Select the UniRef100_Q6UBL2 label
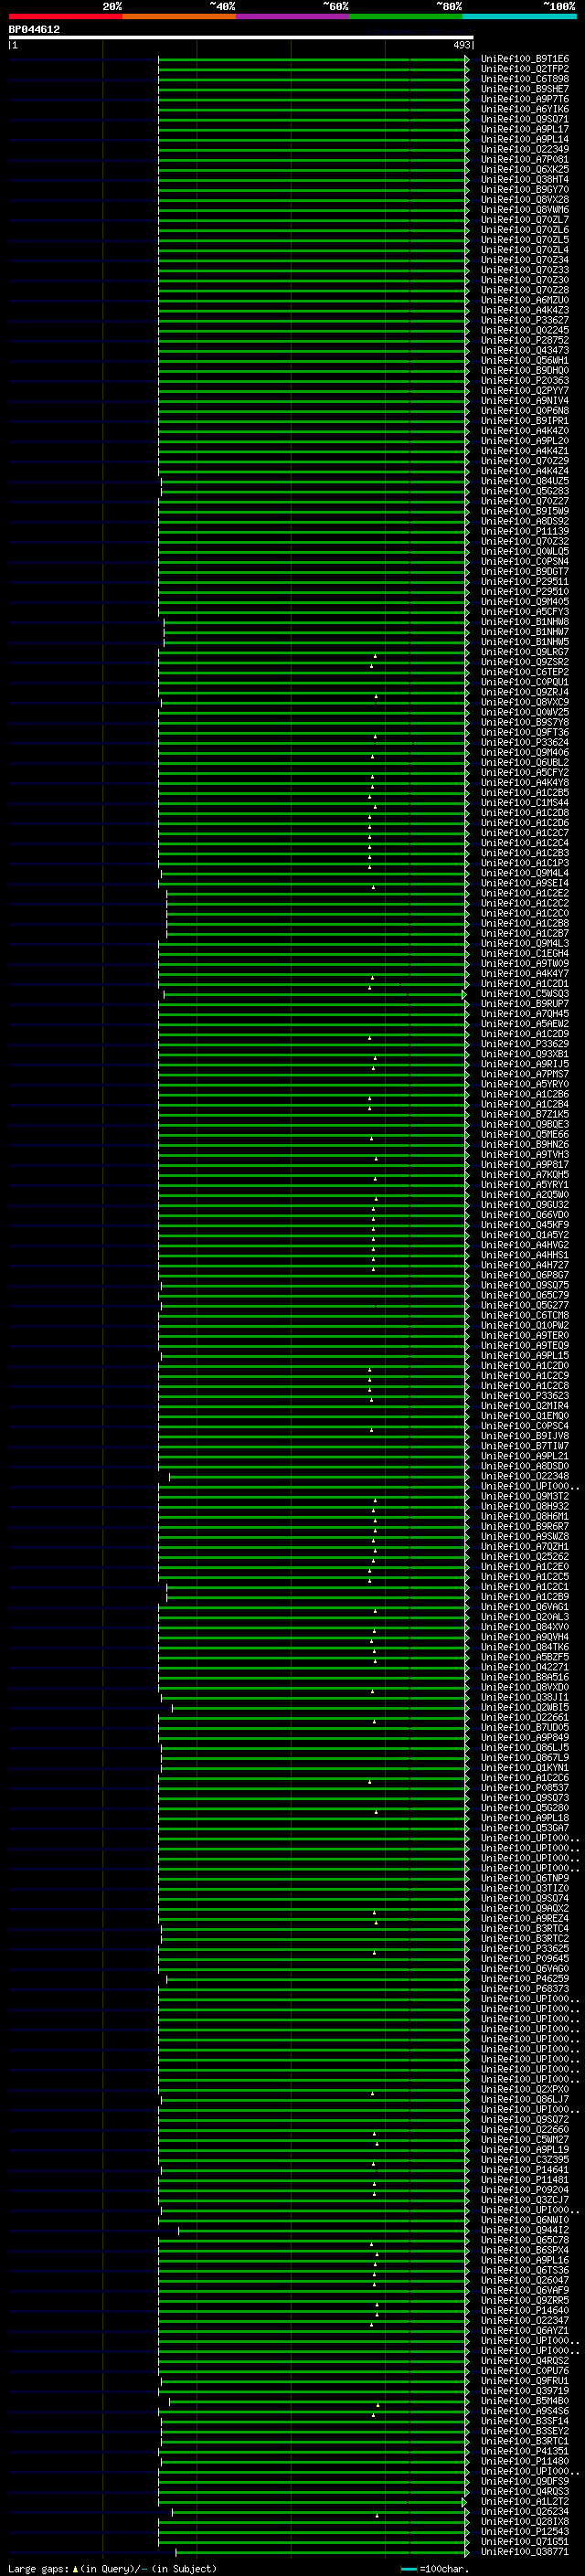Viewport: 585px width, 2576px height. click(x=525, y=763)
